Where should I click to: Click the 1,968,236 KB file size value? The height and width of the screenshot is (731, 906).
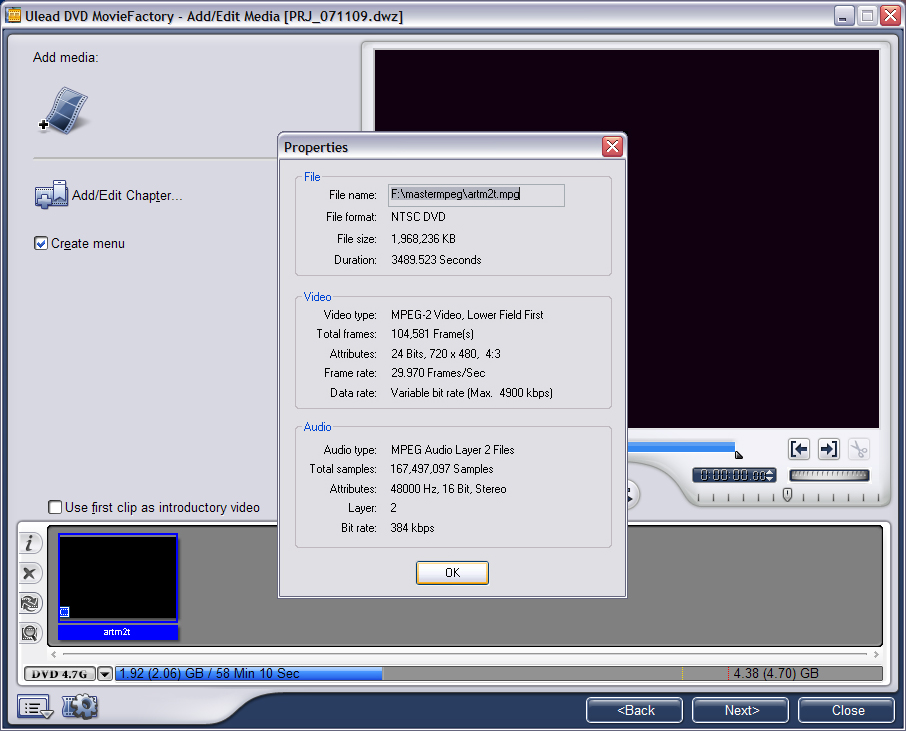coord(424,239)
